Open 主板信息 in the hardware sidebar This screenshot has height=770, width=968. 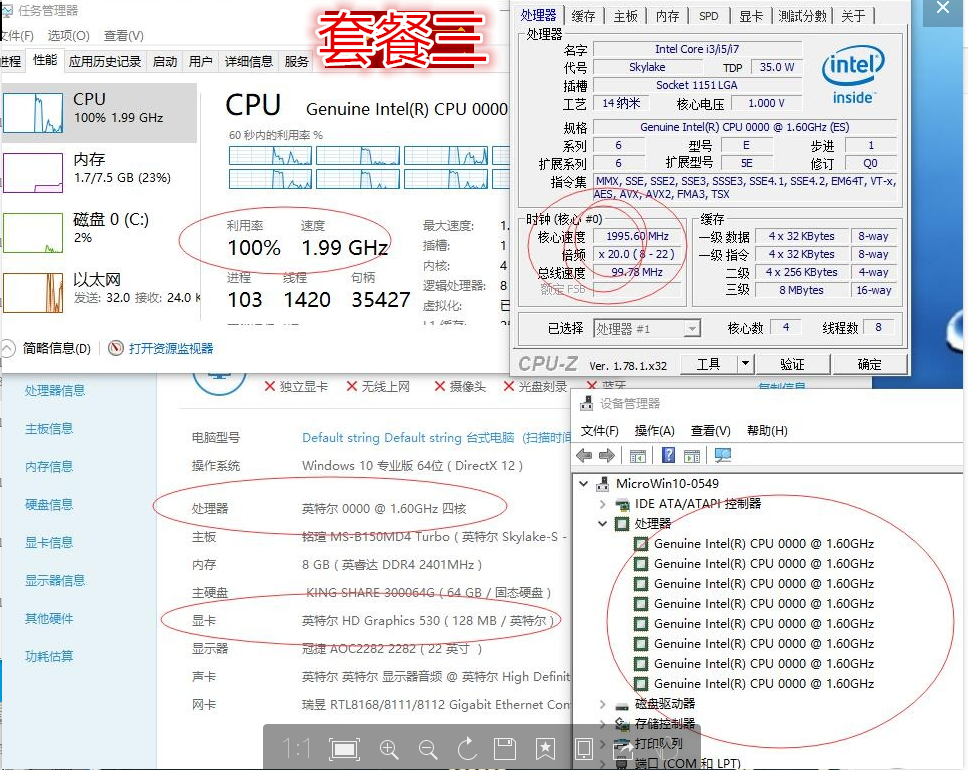[49, 429]
